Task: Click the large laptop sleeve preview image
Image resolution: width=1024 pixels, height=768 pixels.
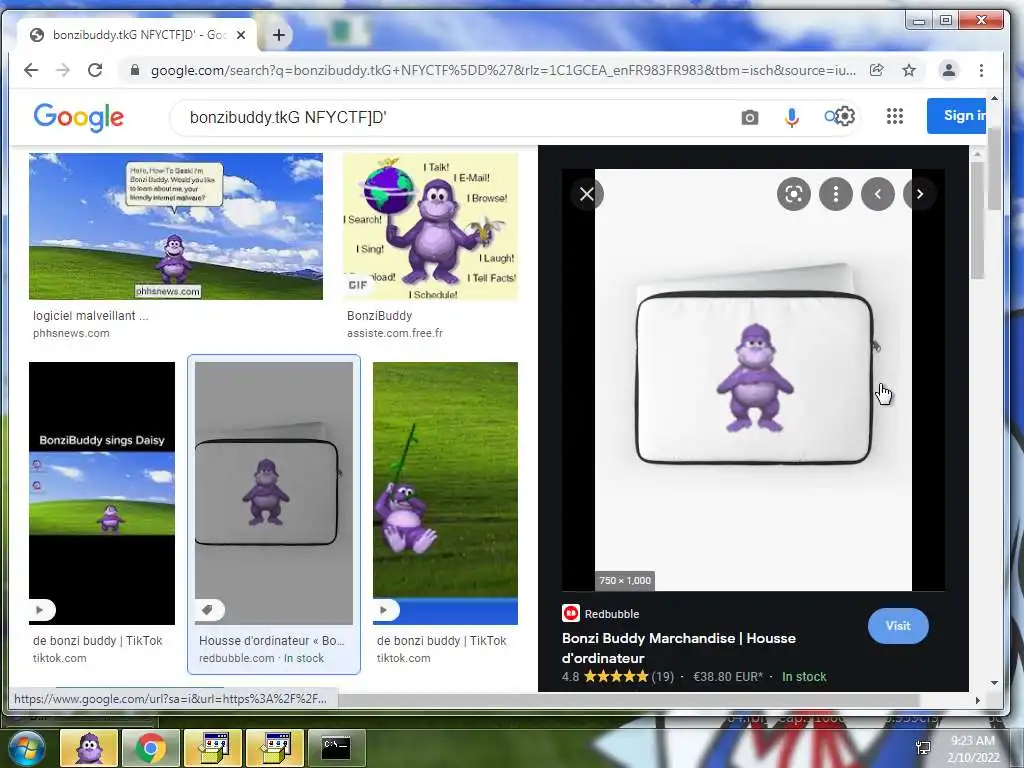Action: pyautogui.click(x=753, y=380)
